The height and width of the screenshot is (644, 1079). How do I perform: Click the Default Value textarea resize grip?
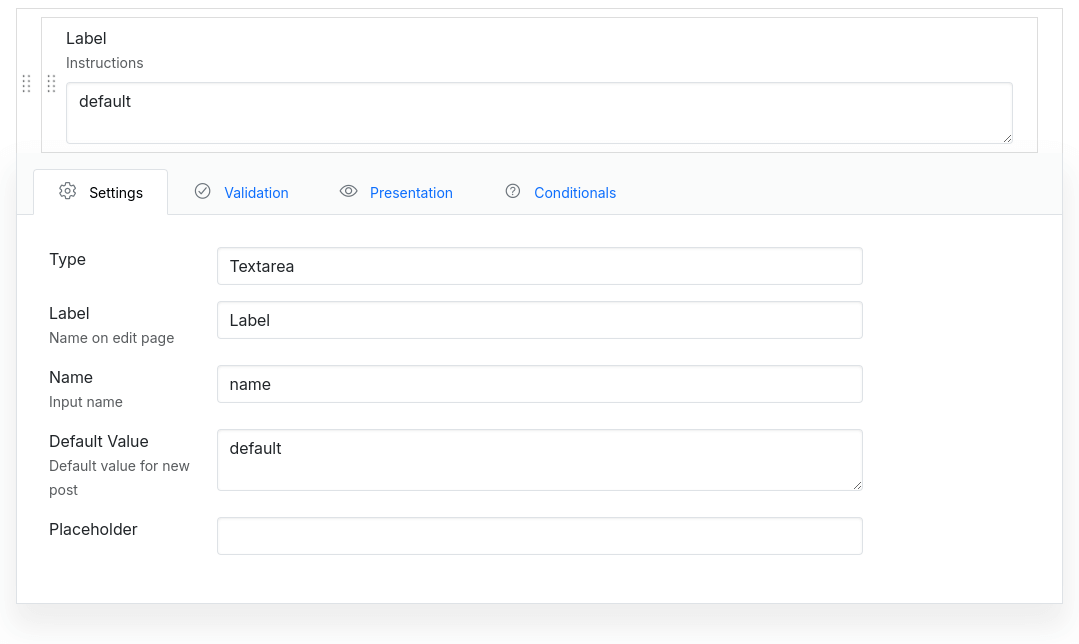(856, 485)
